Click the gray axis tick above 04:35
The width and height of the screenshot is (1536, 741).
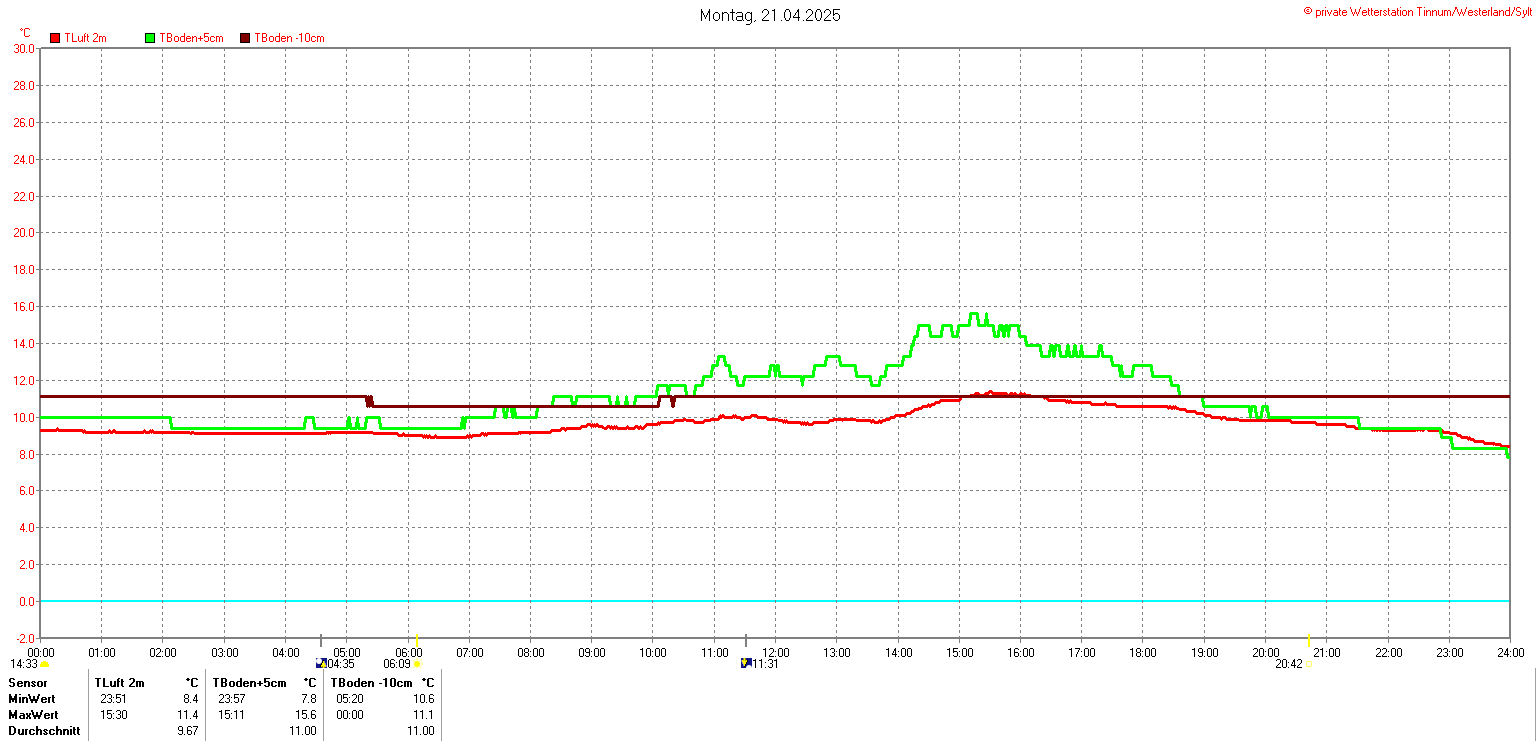coord(321,641)
